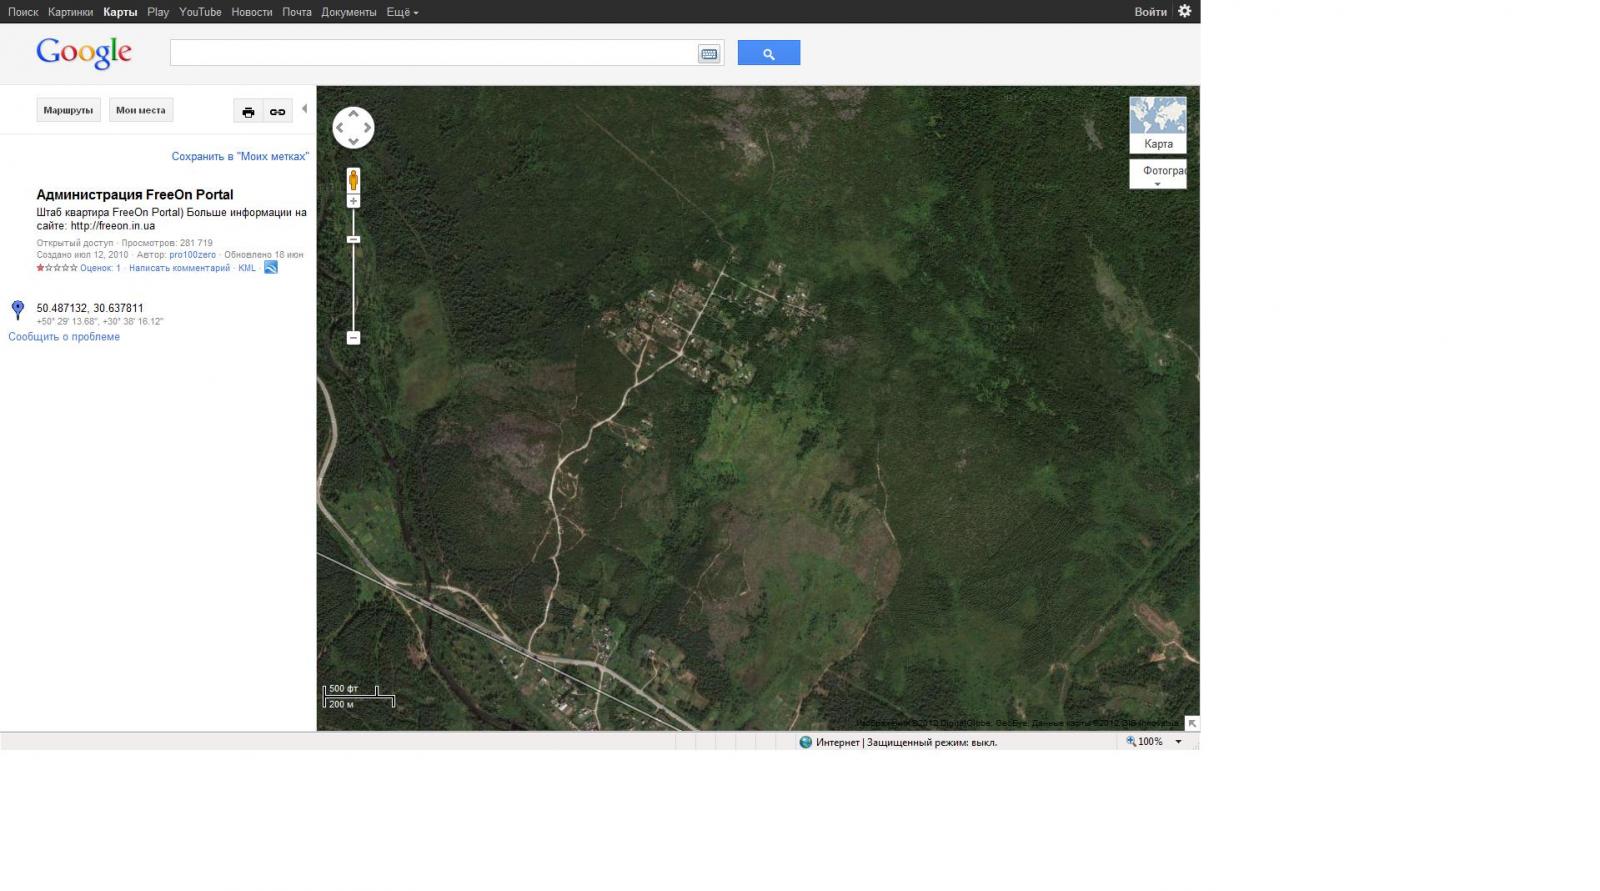The image size is (1600, 891).
Task: Collapse the left side panel arrow
Action: click(x=304, y=109)
